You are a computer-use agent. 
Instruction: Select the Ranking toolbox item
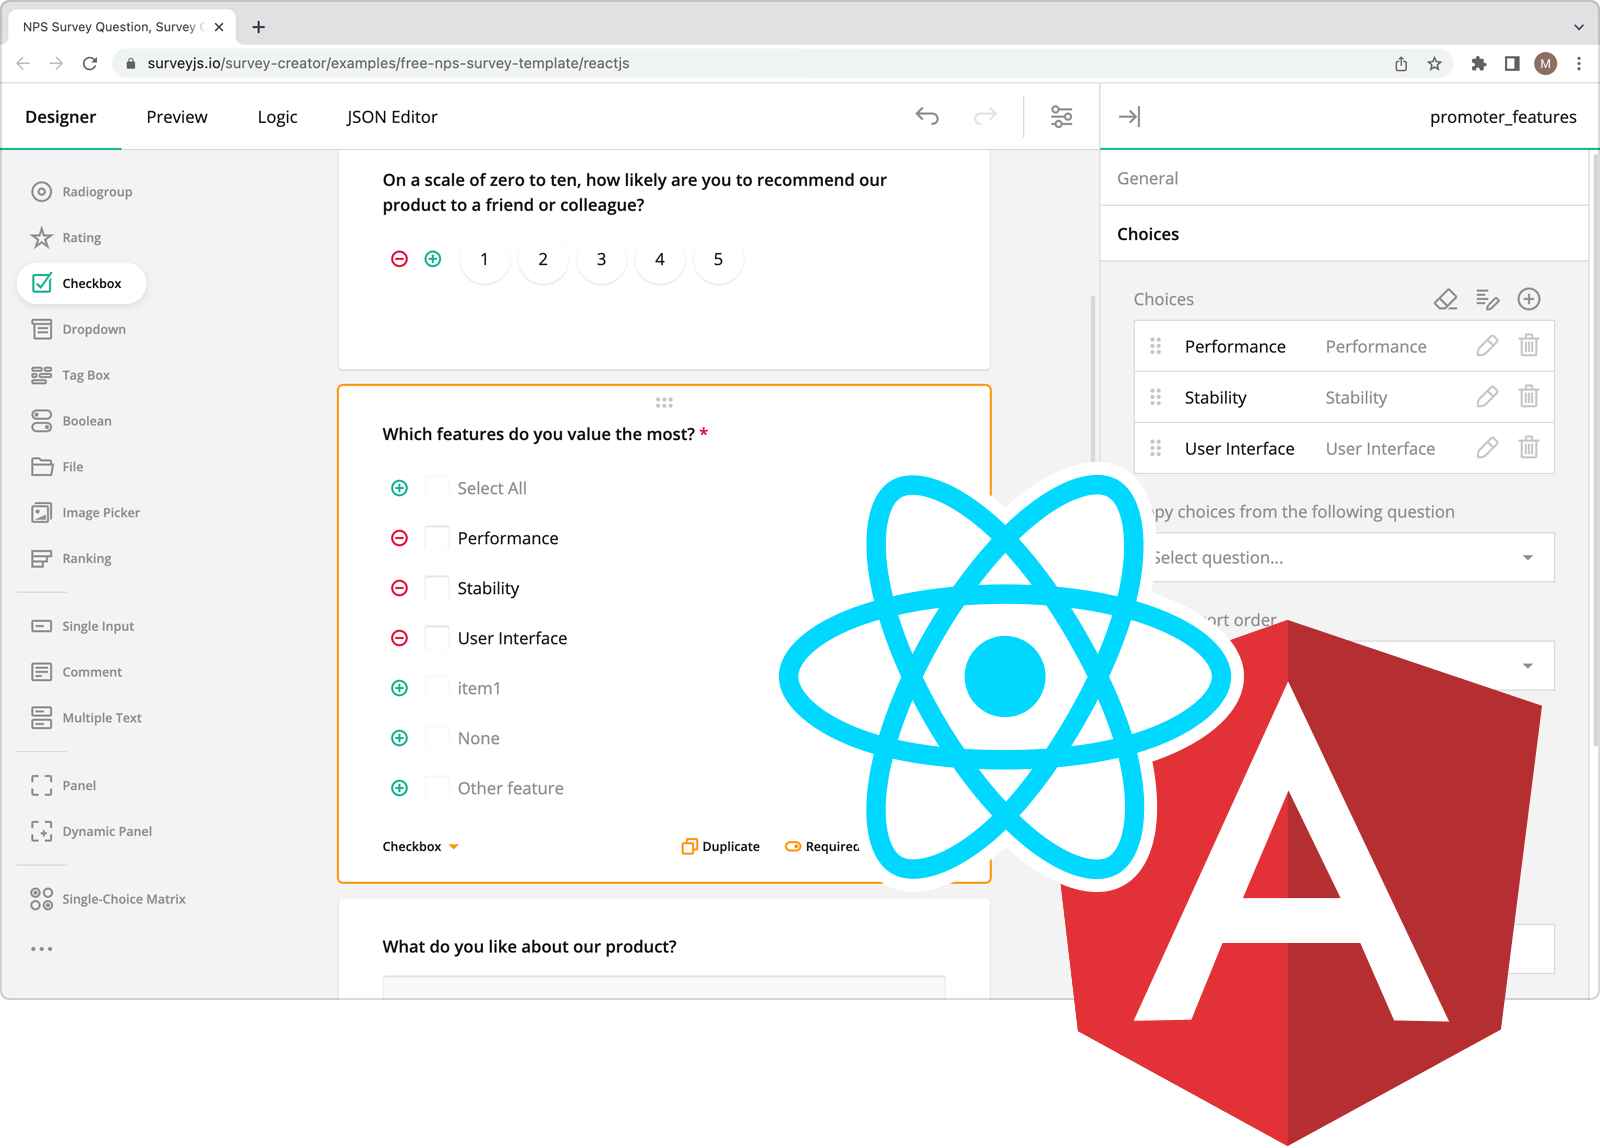tap(72, 559)
